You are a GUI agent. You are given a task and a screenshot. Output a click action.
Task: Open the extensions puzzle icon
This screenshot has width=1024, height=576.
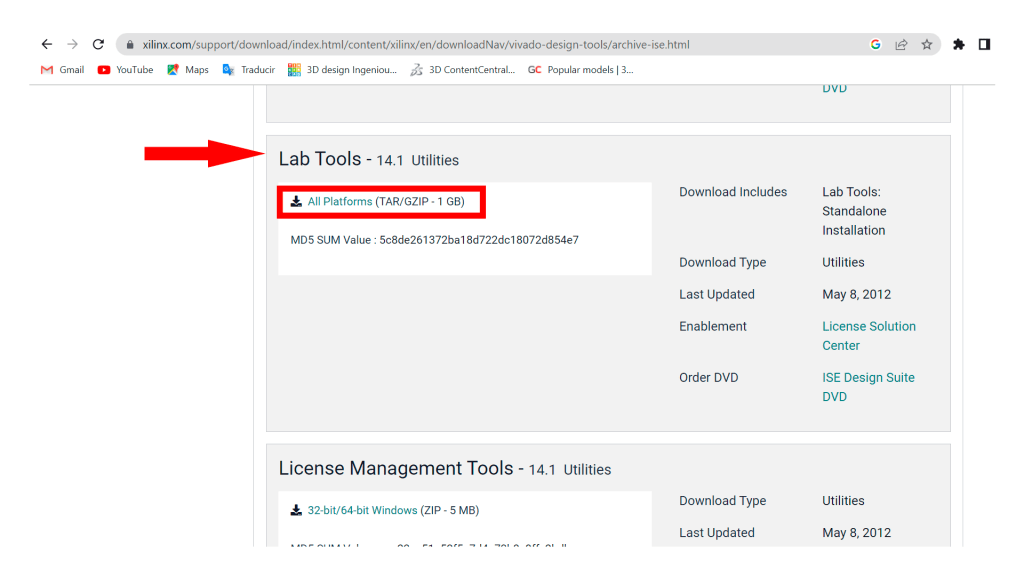[x=959, y=45]
